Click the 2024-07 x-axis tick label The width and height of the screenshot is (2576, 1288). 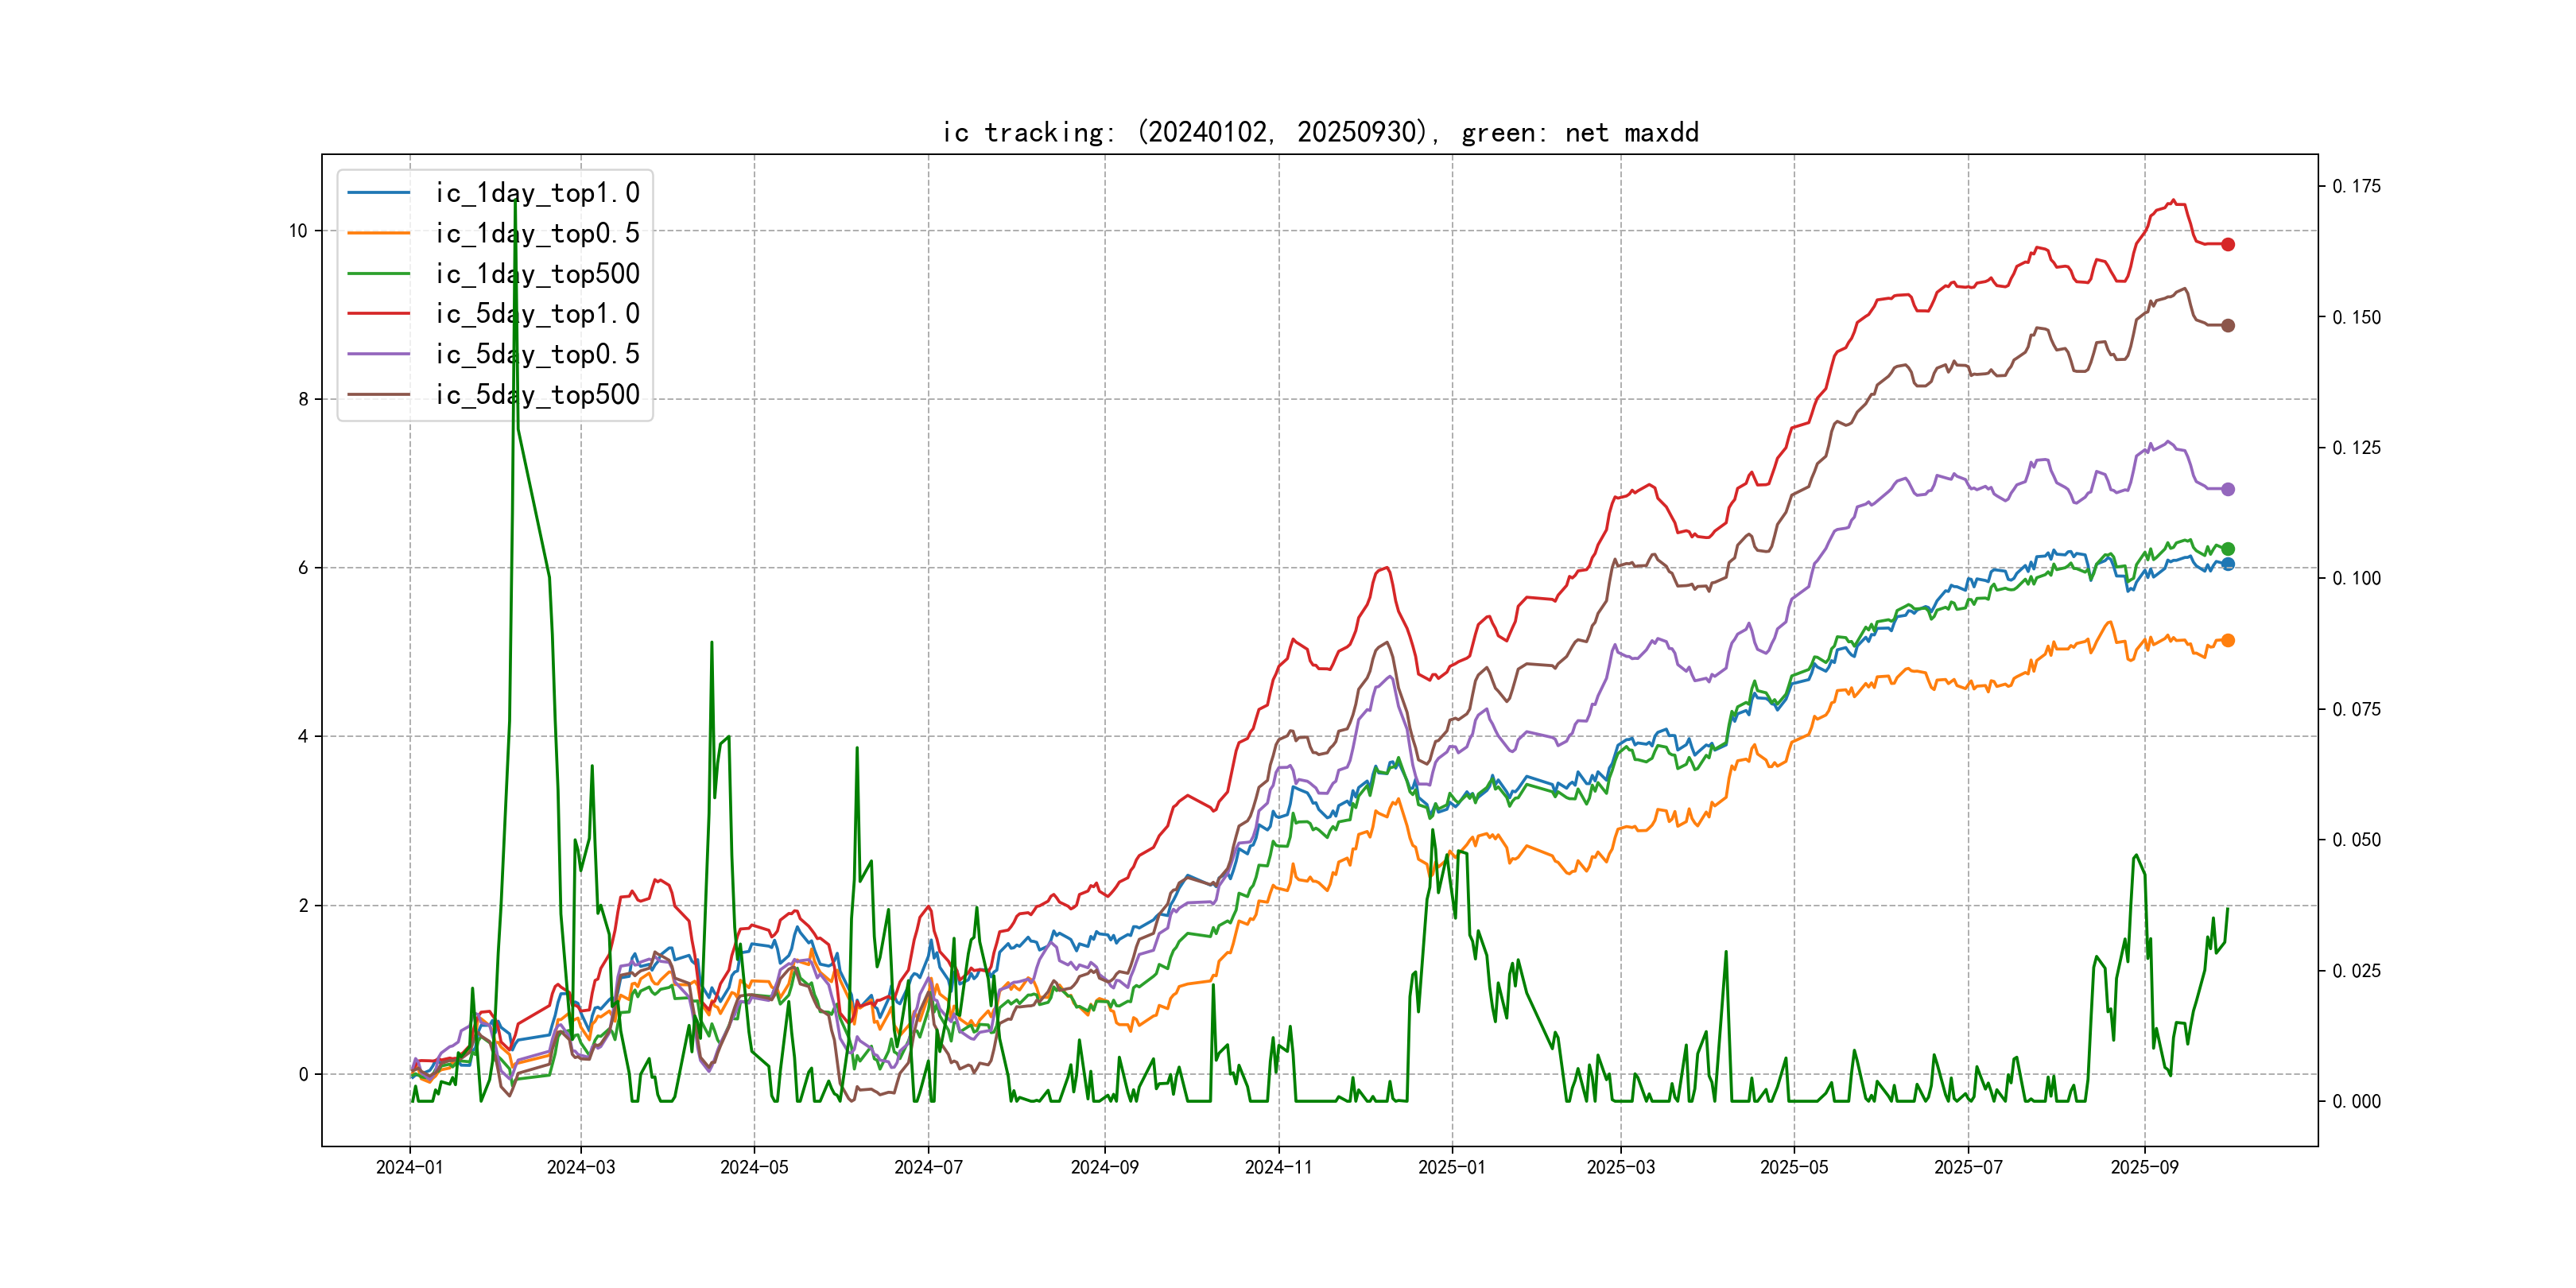pyautogui.click(x=928, y=1167)
